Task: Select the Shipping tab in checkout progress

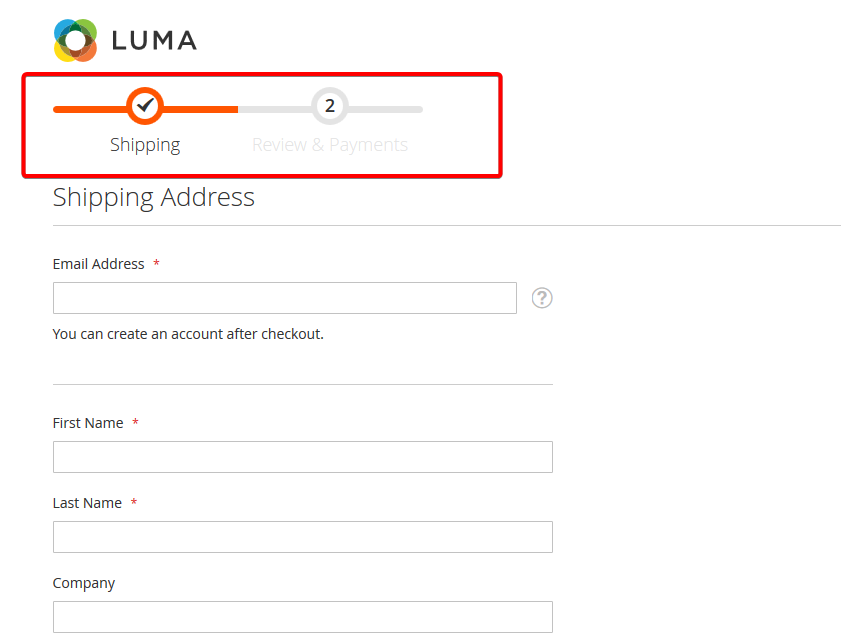Action: [144, 144]
